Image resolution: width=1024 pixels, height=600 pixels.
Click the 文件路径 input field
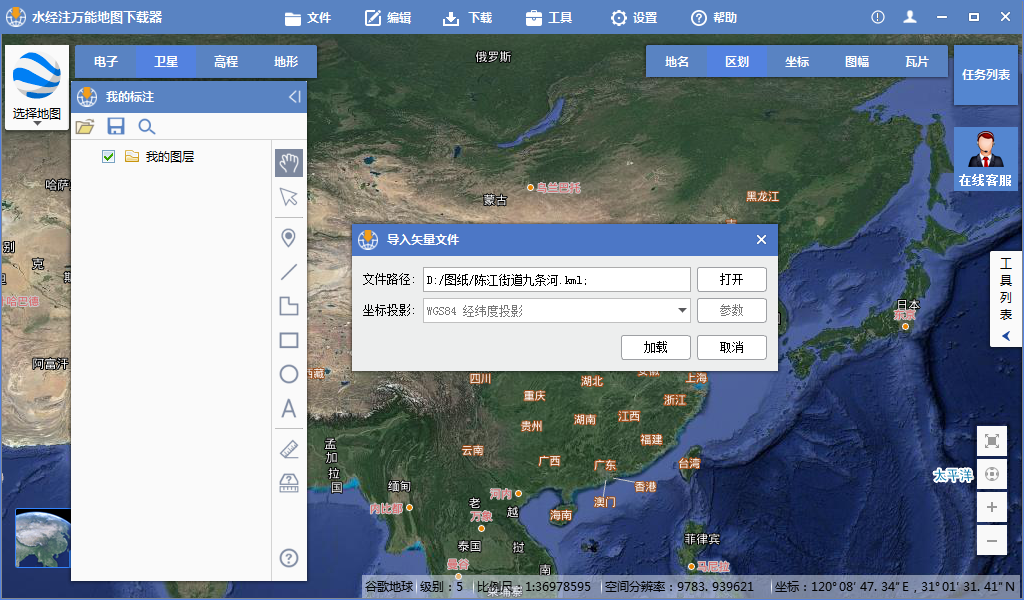click(x=556, y=279)
